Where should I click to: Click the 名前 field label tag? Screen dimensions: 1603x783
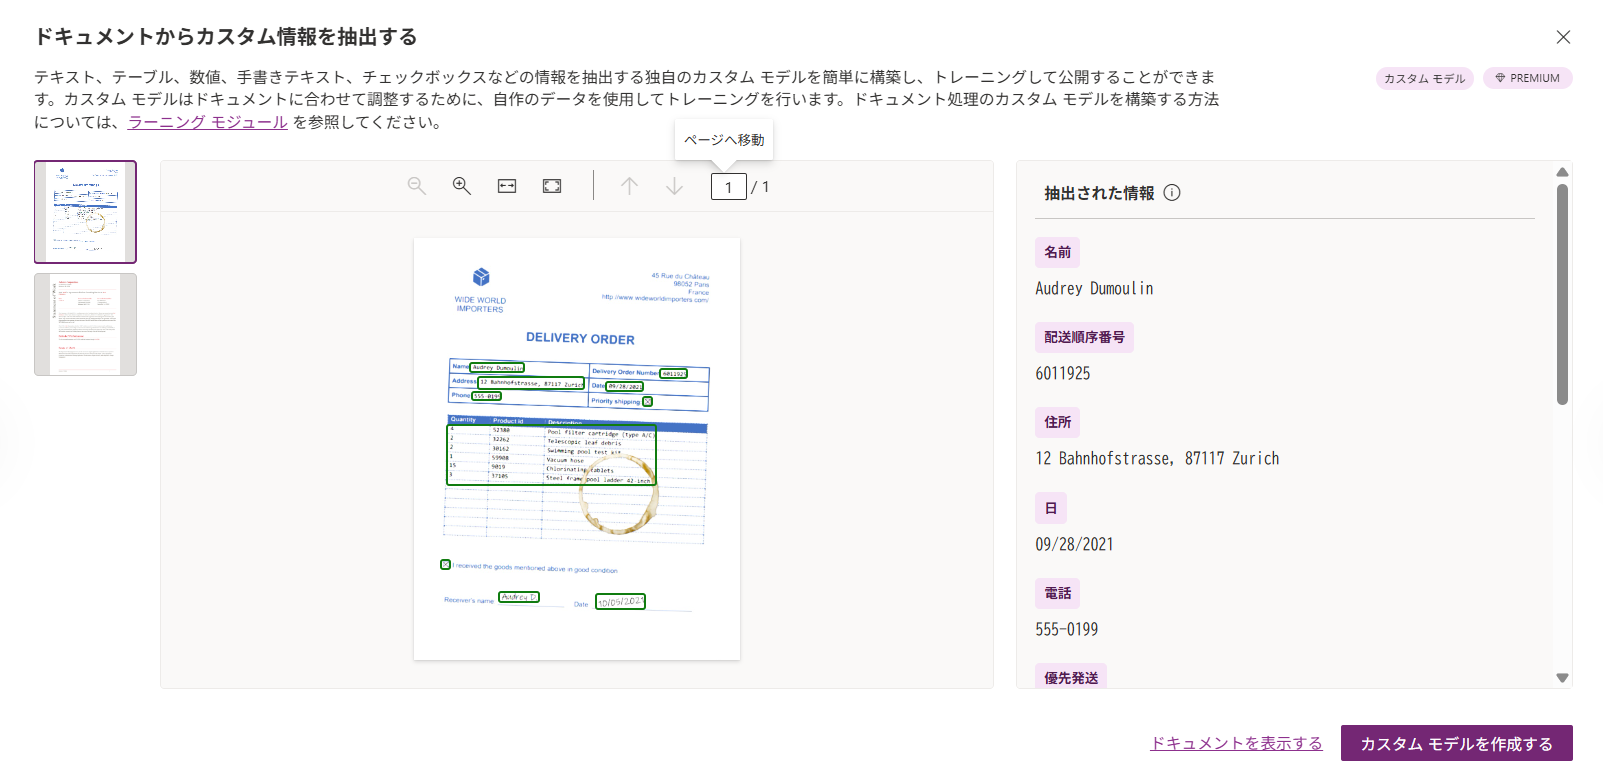pyautogui.click(x=1057, y=252)
